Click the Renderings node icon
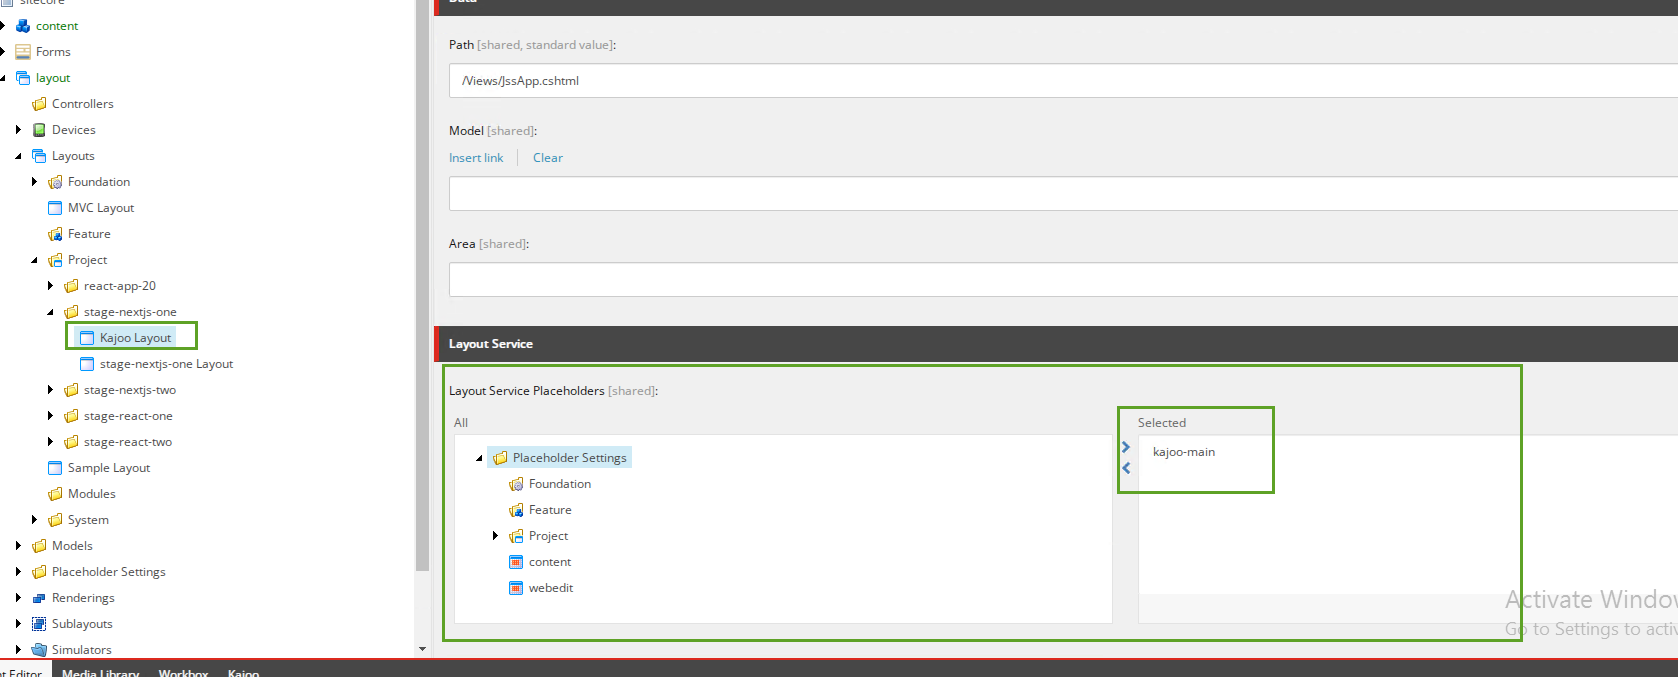1678x677 pixels. click(x=39, y=598)
